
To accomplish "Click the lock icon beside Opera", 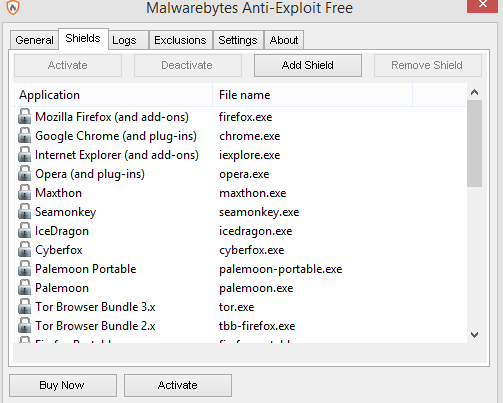I will [24, 173].
